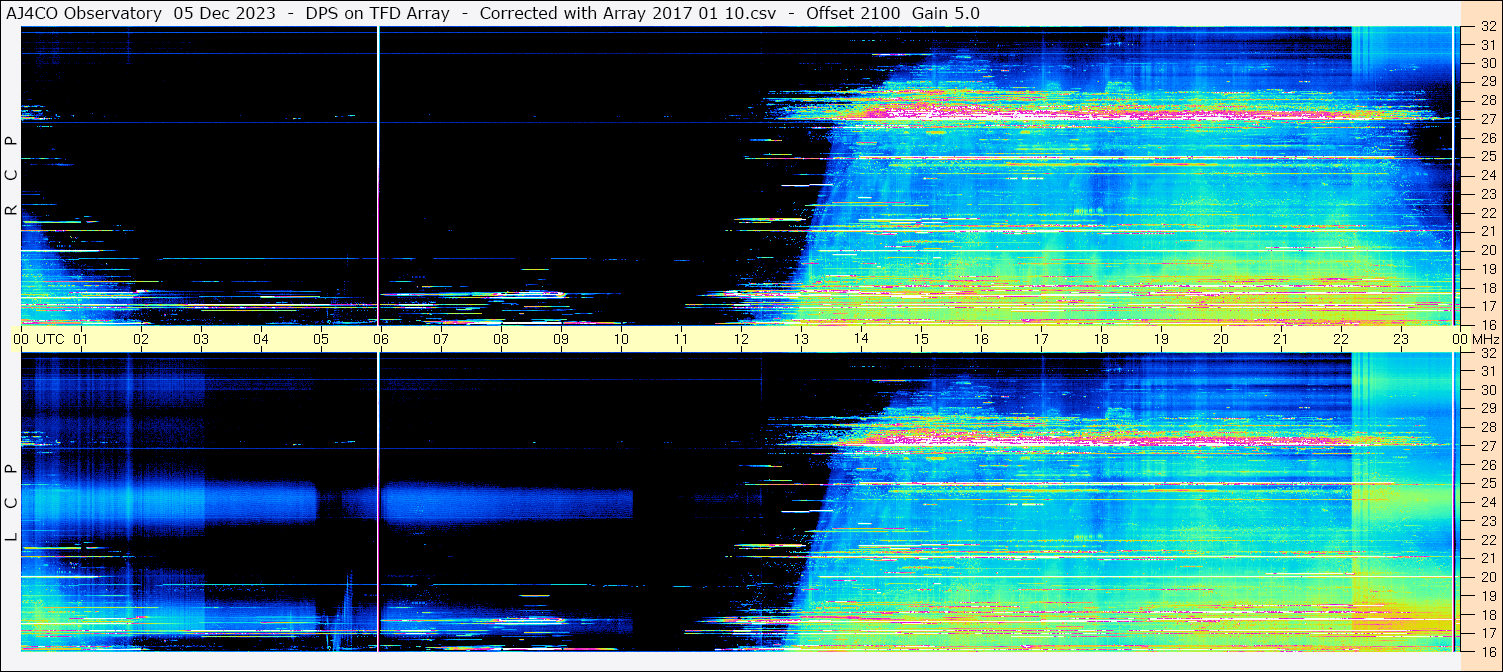Click the 31 MHz tick of LCP panel

click(x=1487, y=372)
